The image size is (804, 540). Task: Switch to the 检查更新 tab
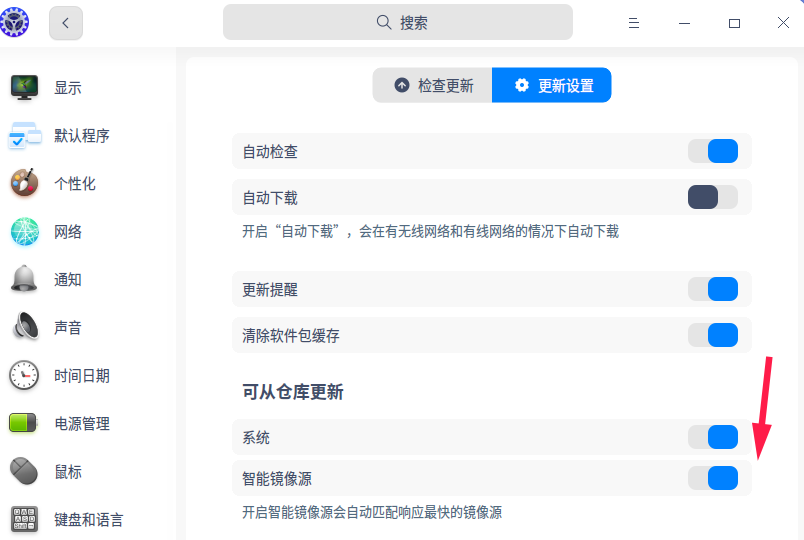pyautogui.click(x=432, y=85)
